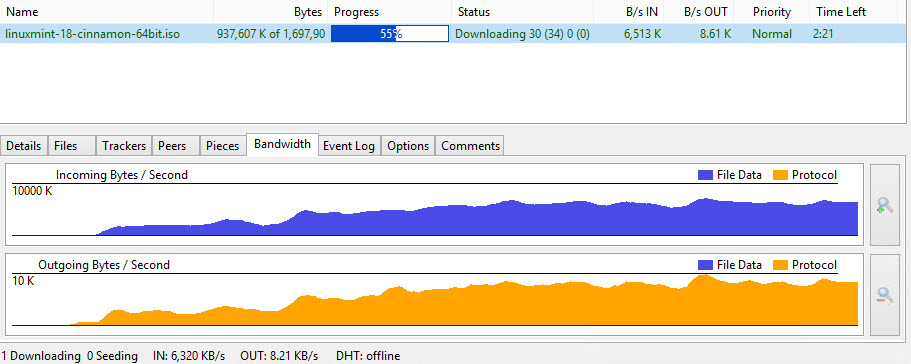Click the Downloading 30 (34) 0 (0) status
The height and width of the screenshot is (364, 911).
[x=522, y=34]
